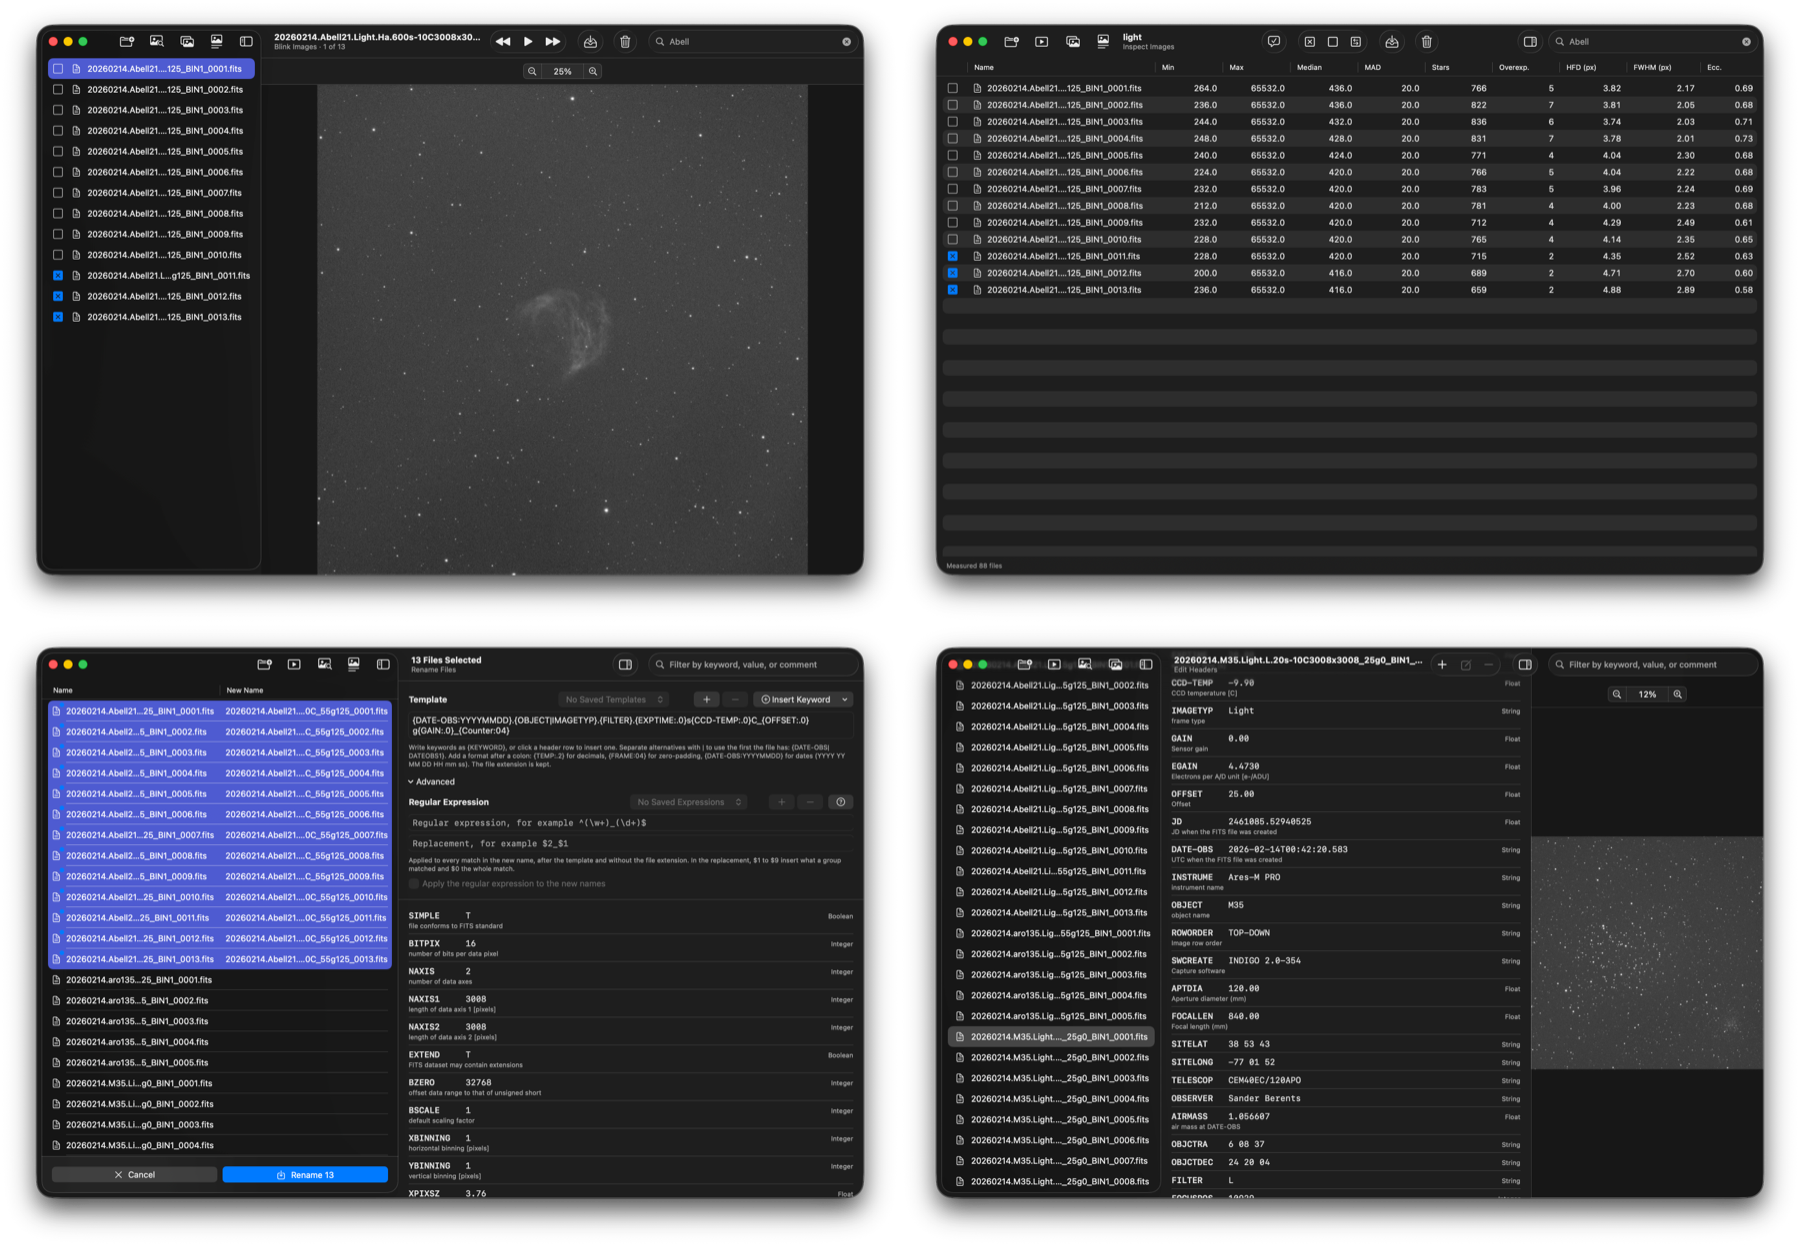The width and height of the screenshot is (1800, 1246).
Task: Select M35 BIN1_0003.fits in Edit Headers file list
Action: (1050, 1079)
